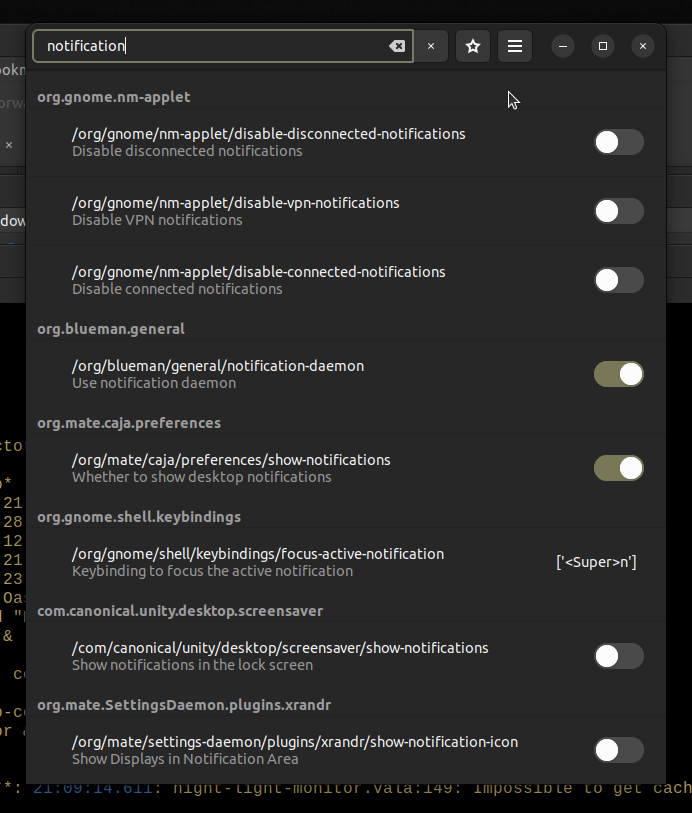Viewport: 692px width, 813px height.
Task: Clear the search text with backspace icon
Action: tap(397, 46)
